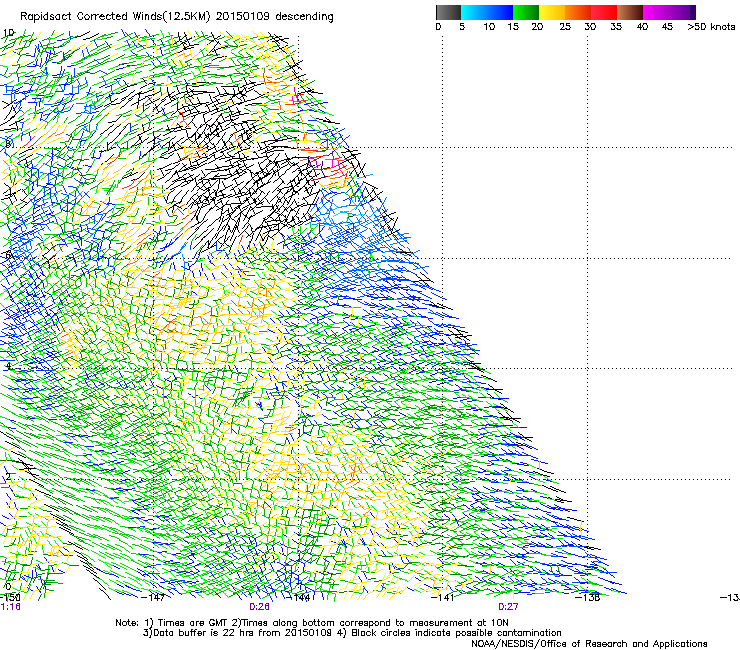Click the red 30-35 knots legend swatch

coord(604,12)
